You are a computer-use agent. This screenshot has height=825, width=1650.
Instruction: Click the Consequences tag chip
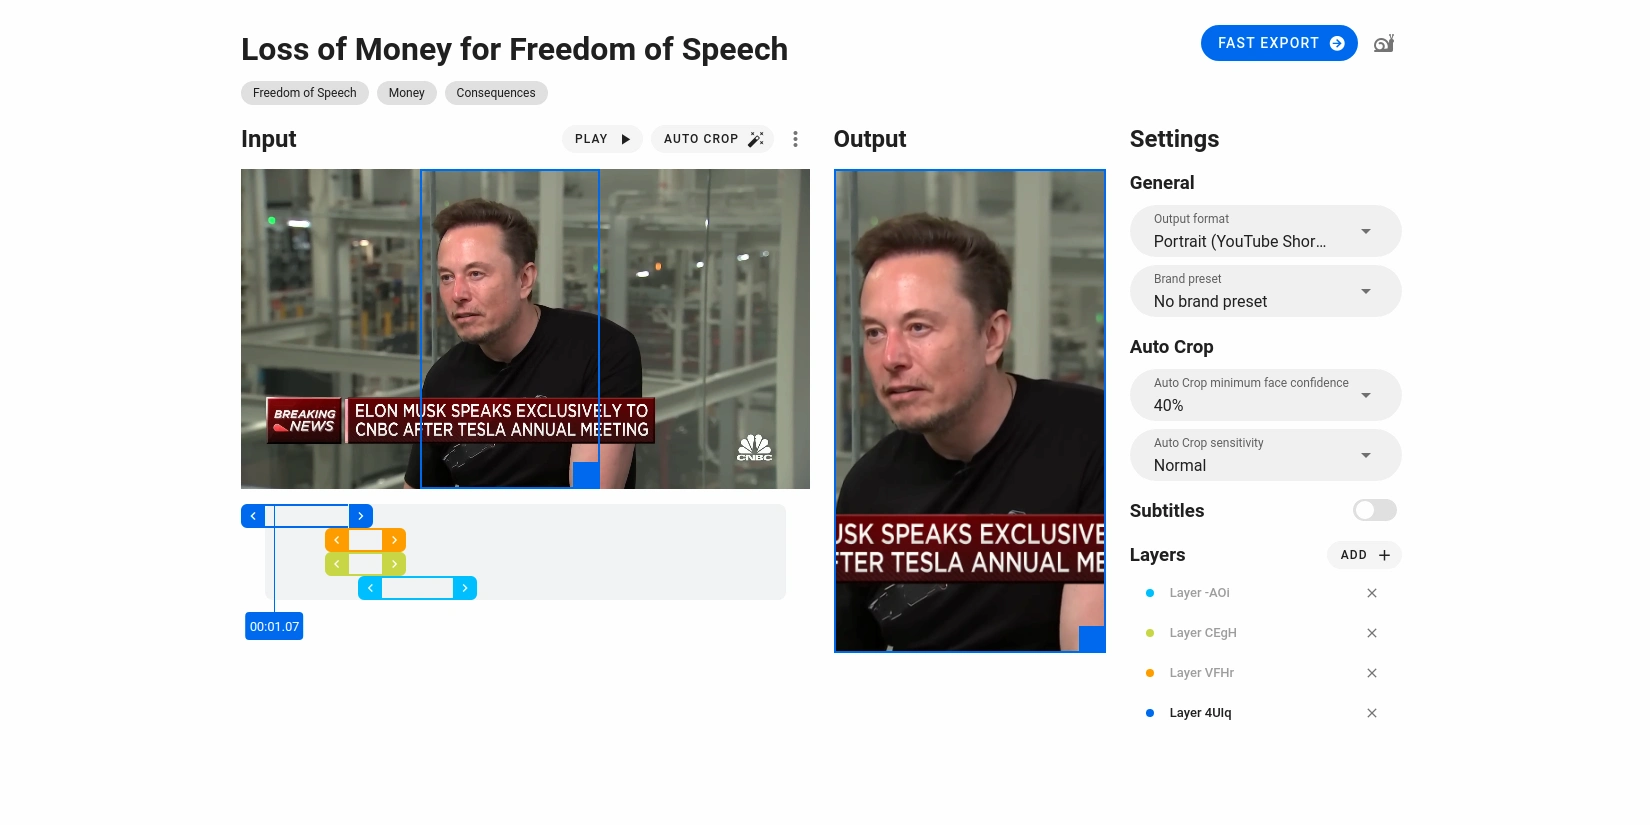point(496,93)
